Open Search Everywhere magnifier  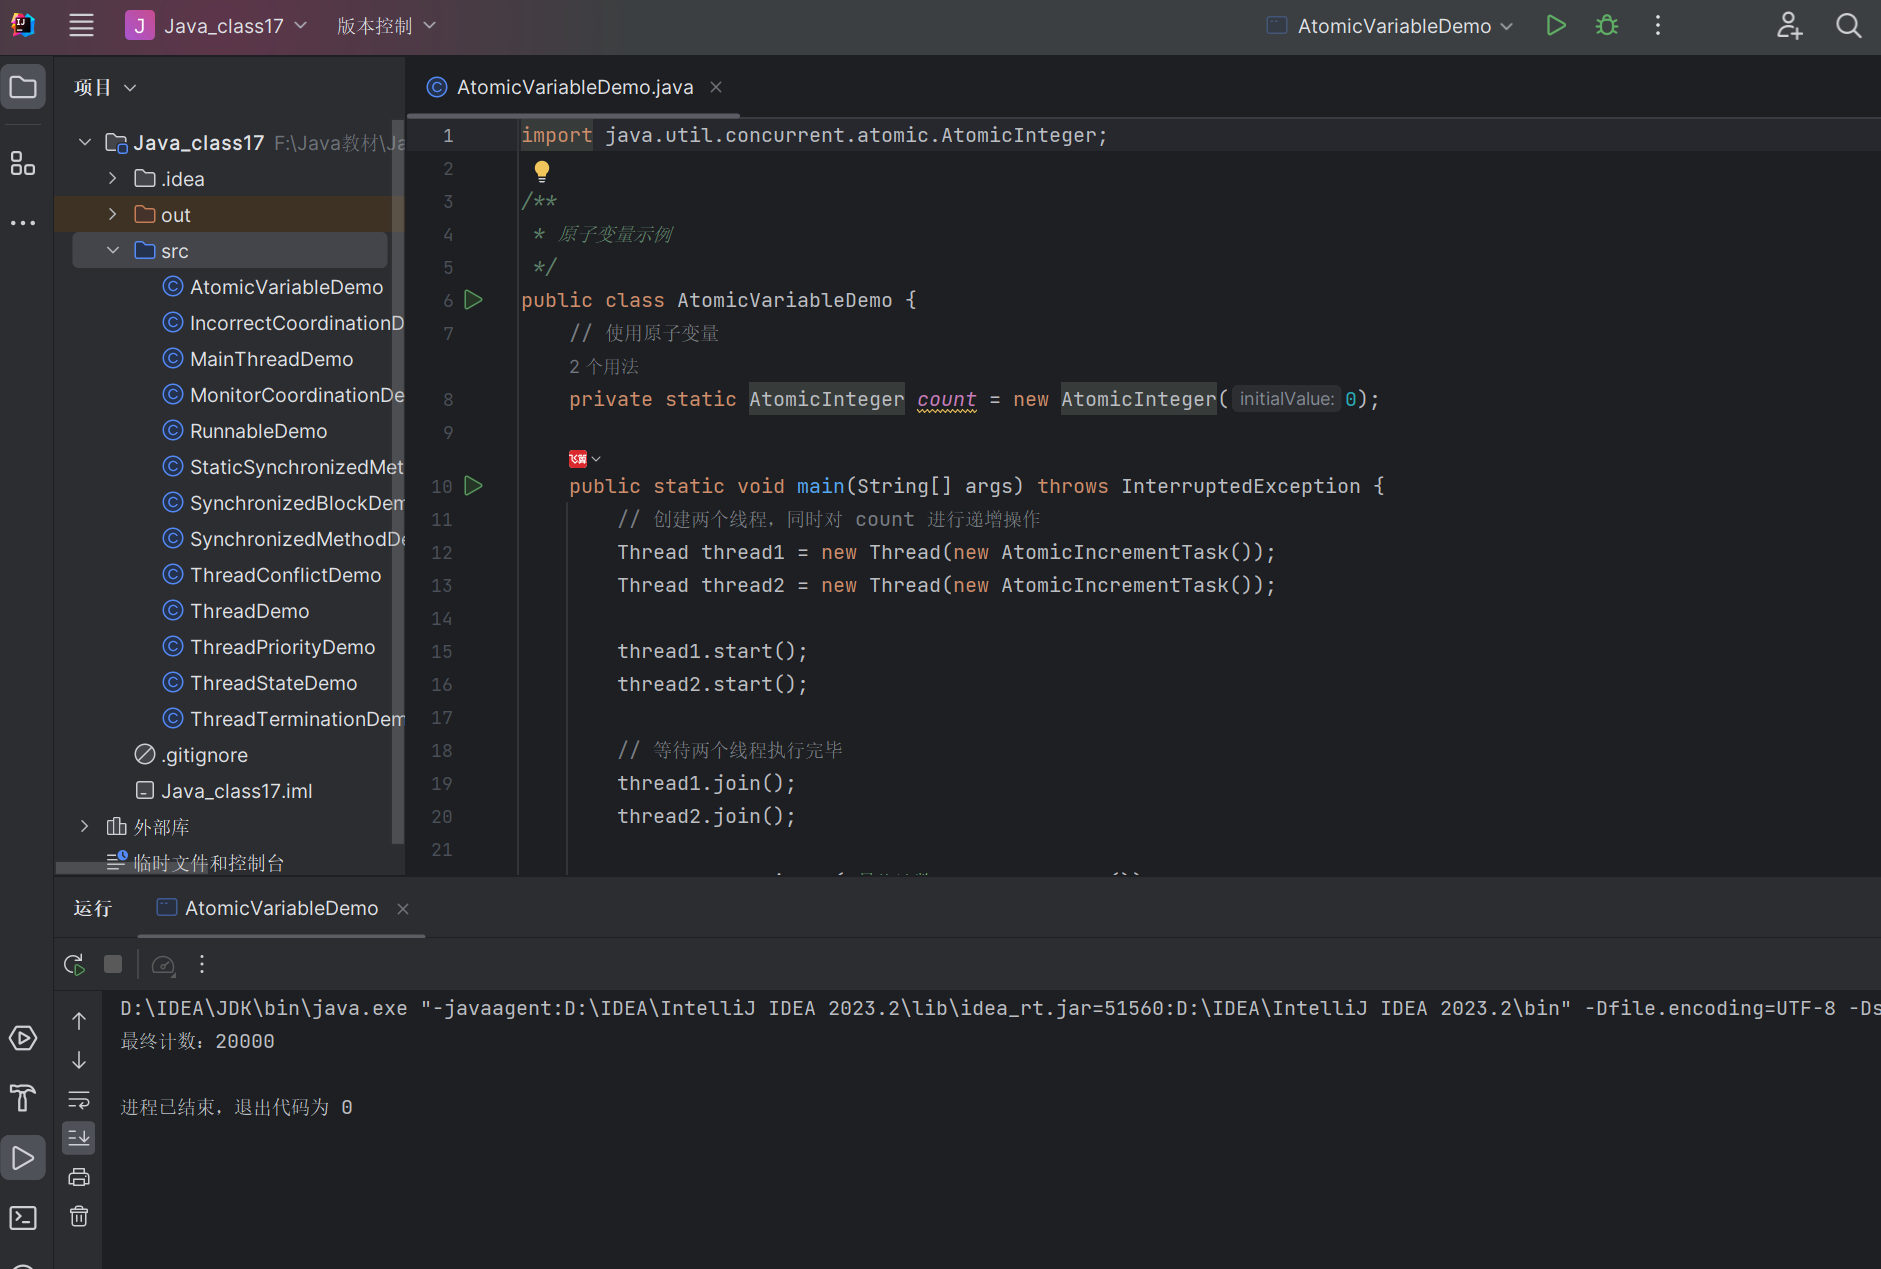coord(1849,26)
